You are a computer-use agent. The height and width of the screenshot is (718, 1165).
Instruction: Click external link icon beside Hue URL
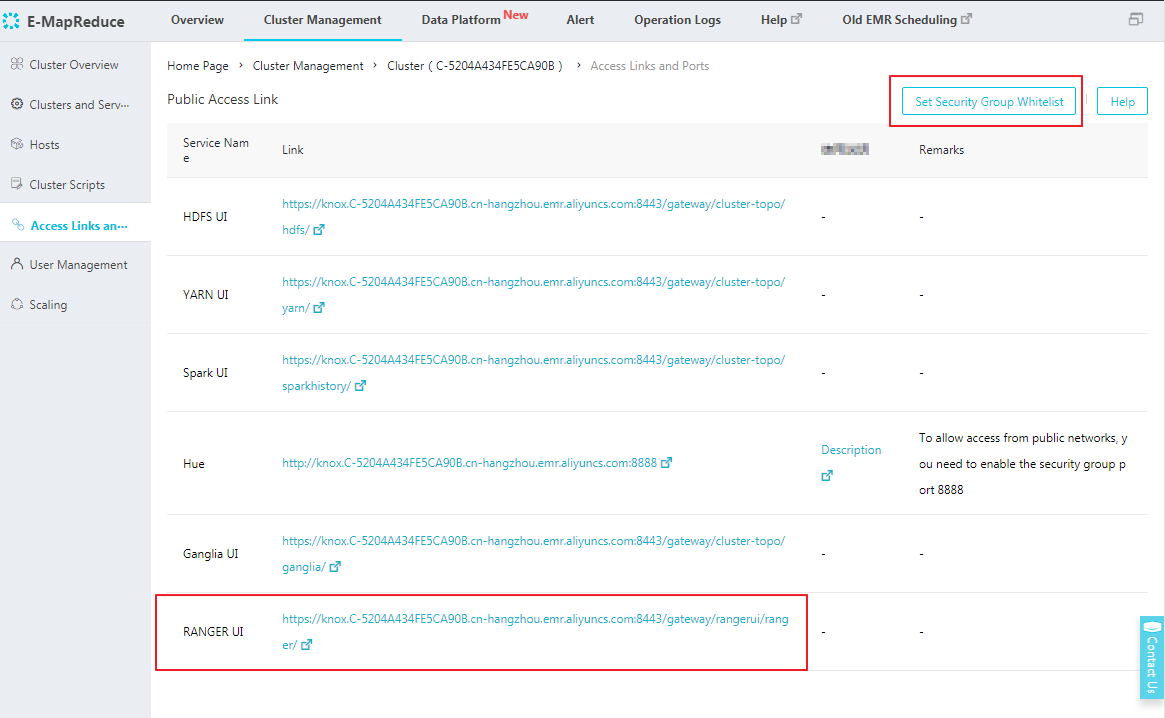pos(667,463)
